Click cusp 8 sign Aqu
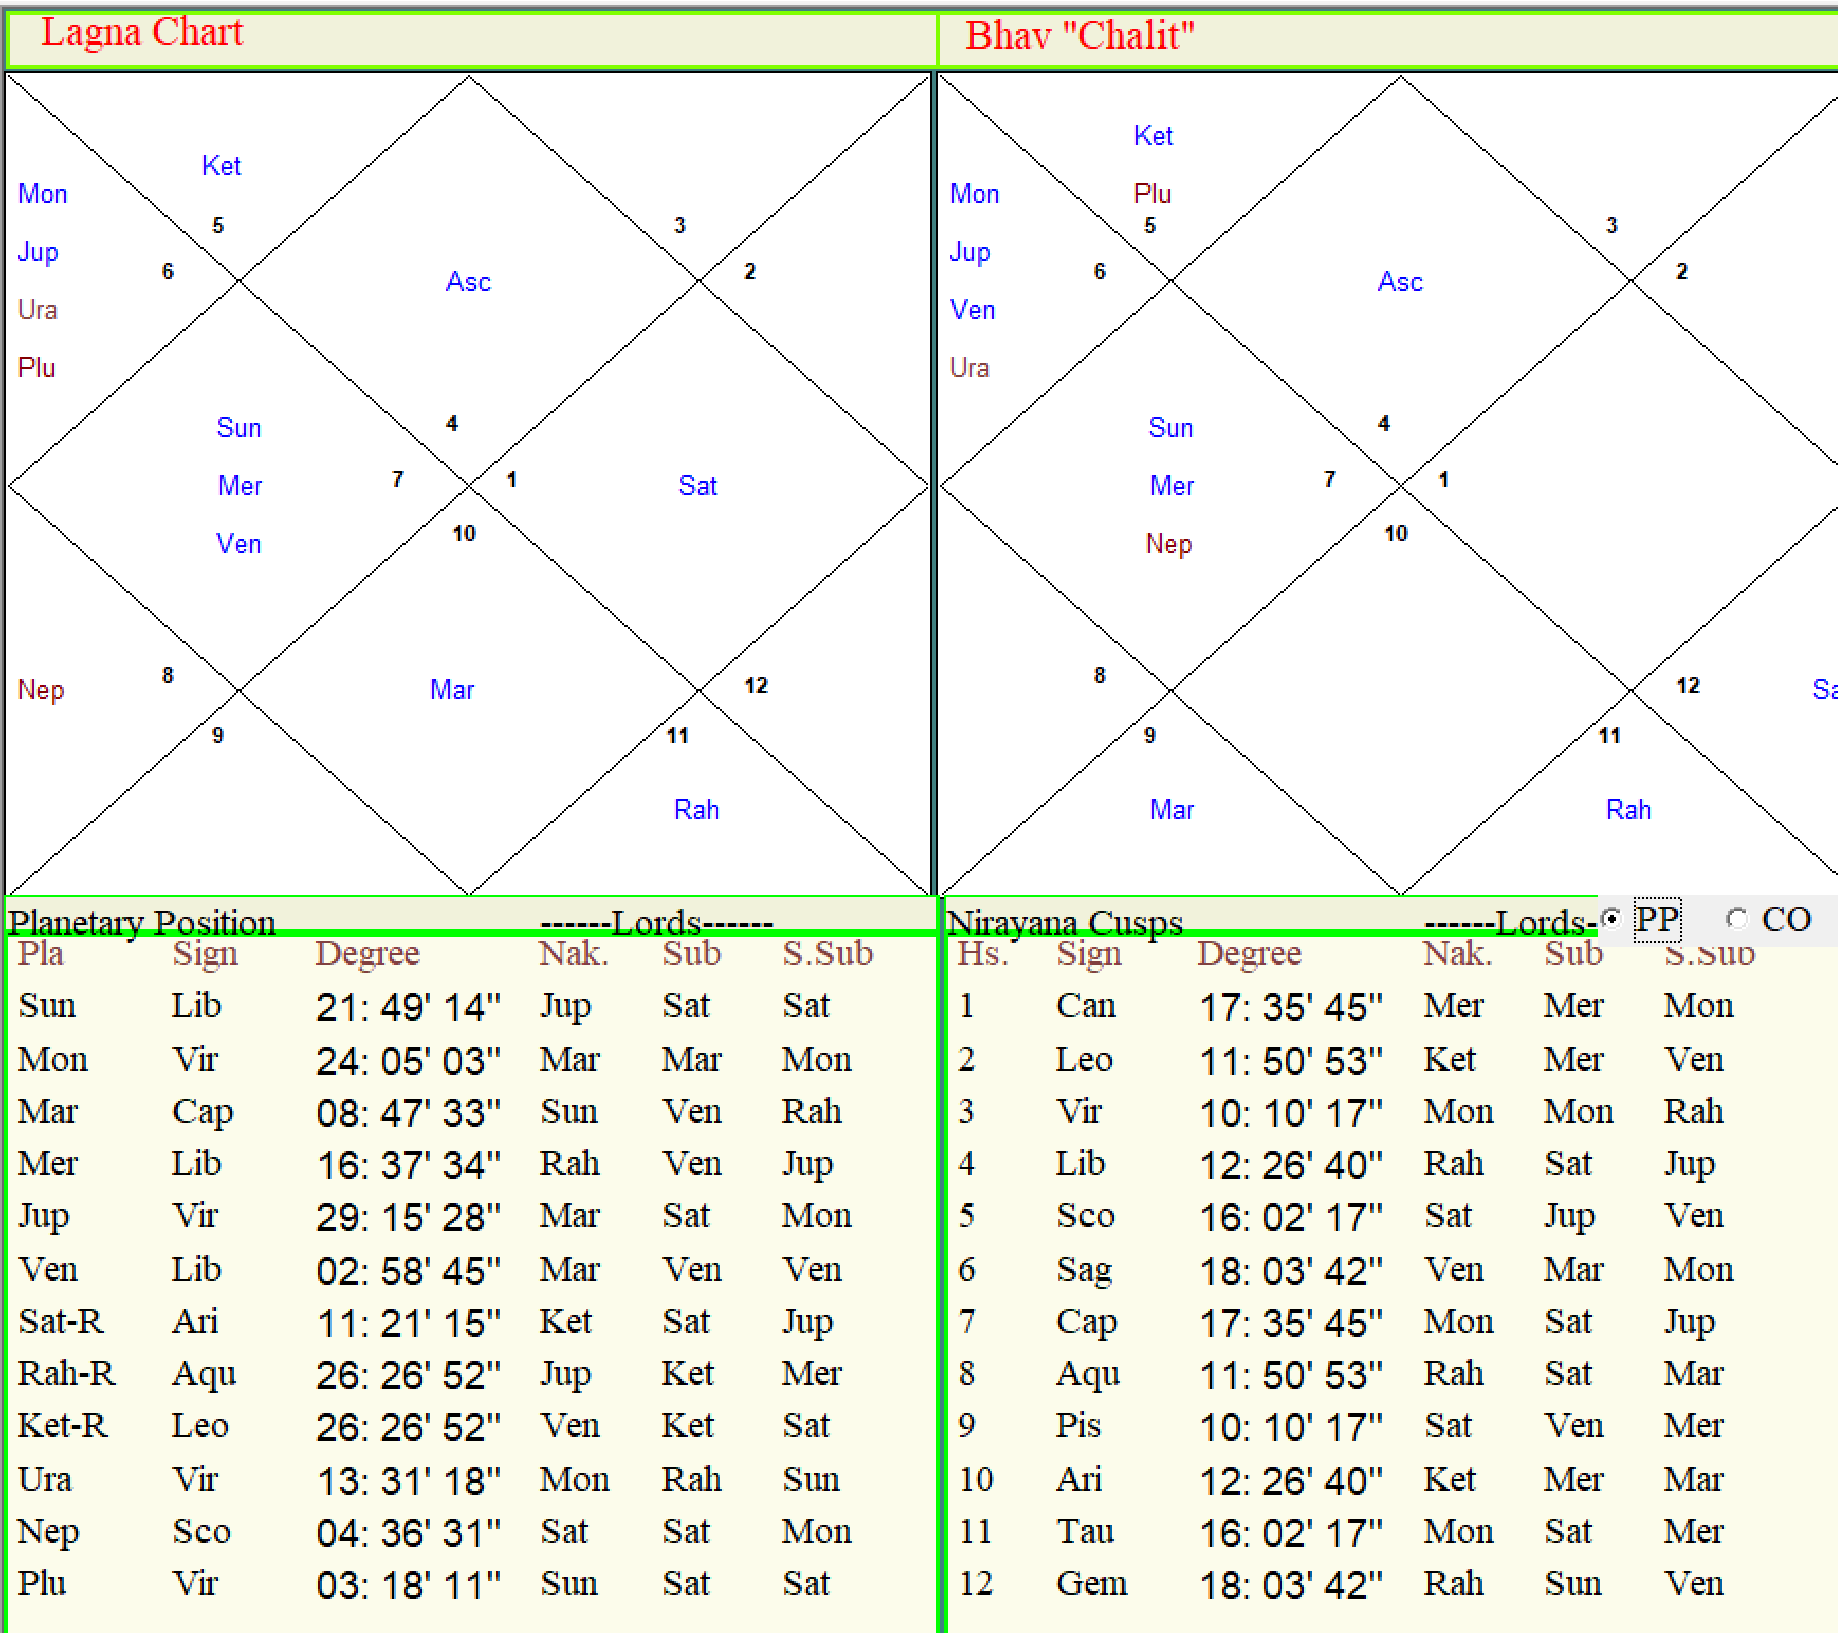Viewport: 1838px width, 1633px height. click(x=1088, y=1375)
